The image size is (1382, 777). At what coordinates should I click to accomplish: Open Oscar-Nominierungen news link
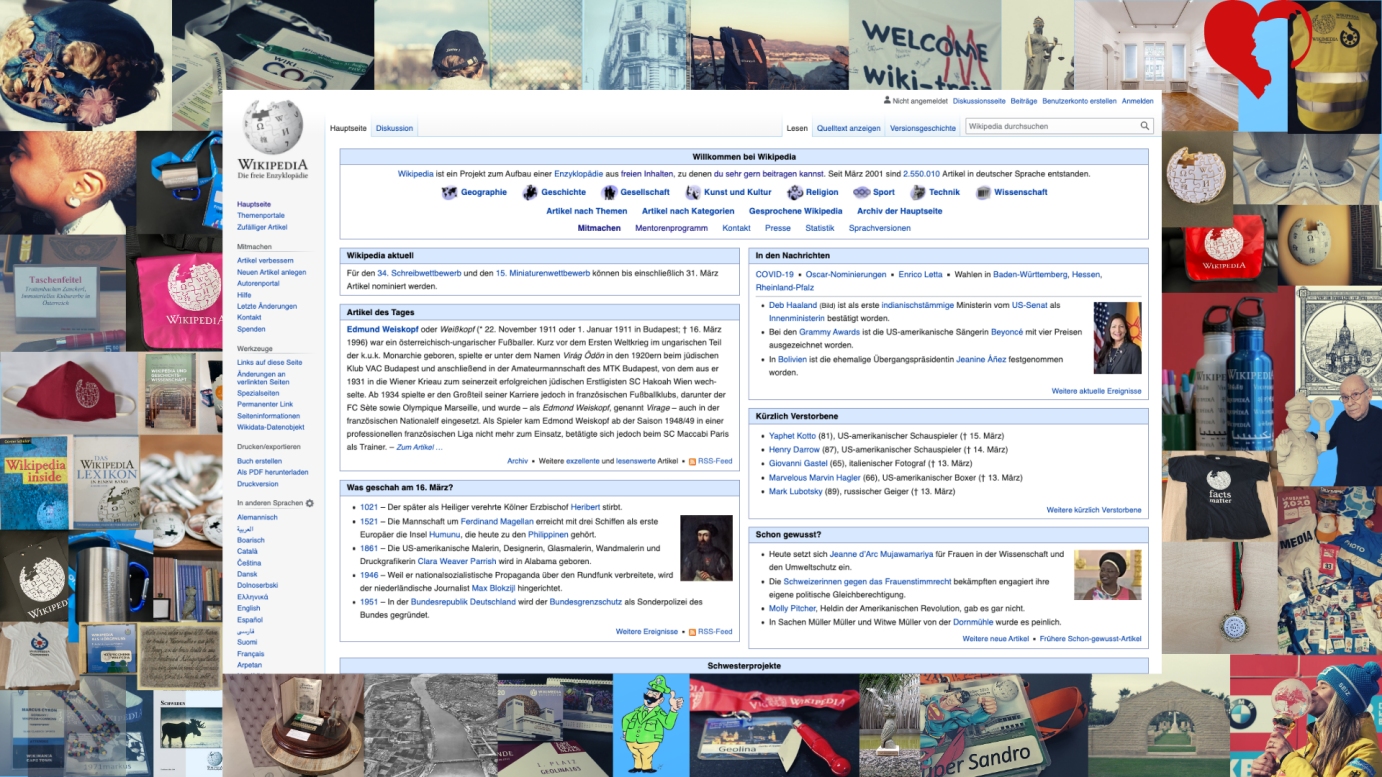pos(846,274)
